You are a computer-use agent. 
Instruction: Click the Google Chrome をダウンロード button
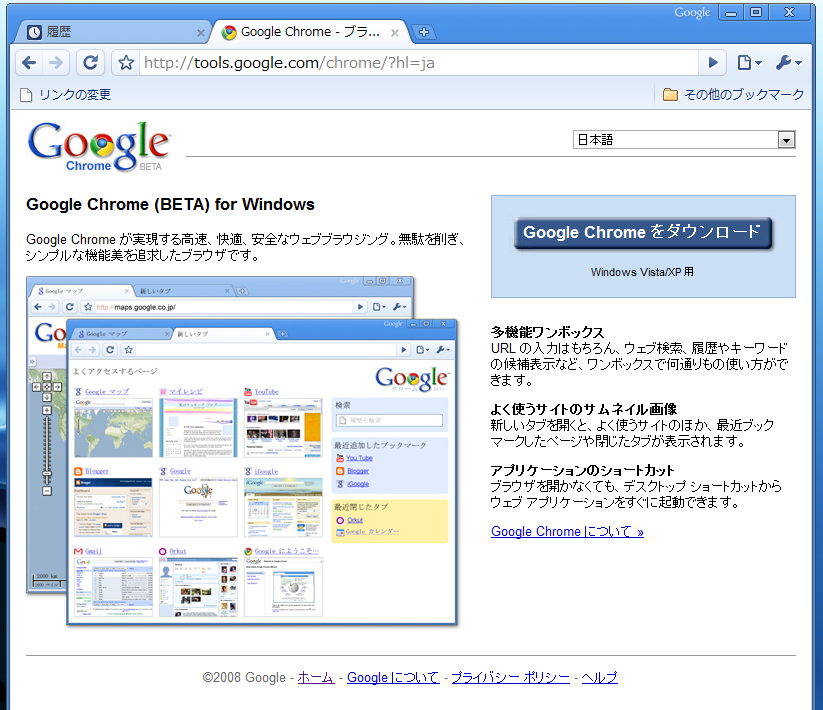click(643, 232)
